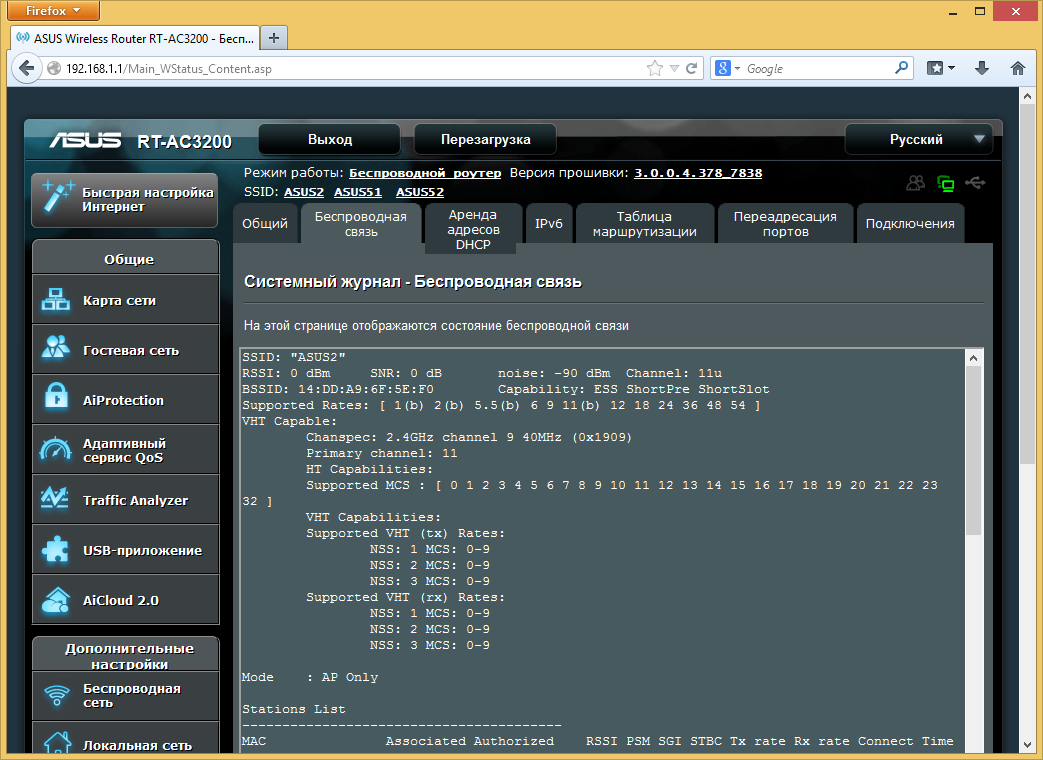Expand the Русский language dropdown
The width and height of the screenshot is (1043, 760).
[919, 139]
